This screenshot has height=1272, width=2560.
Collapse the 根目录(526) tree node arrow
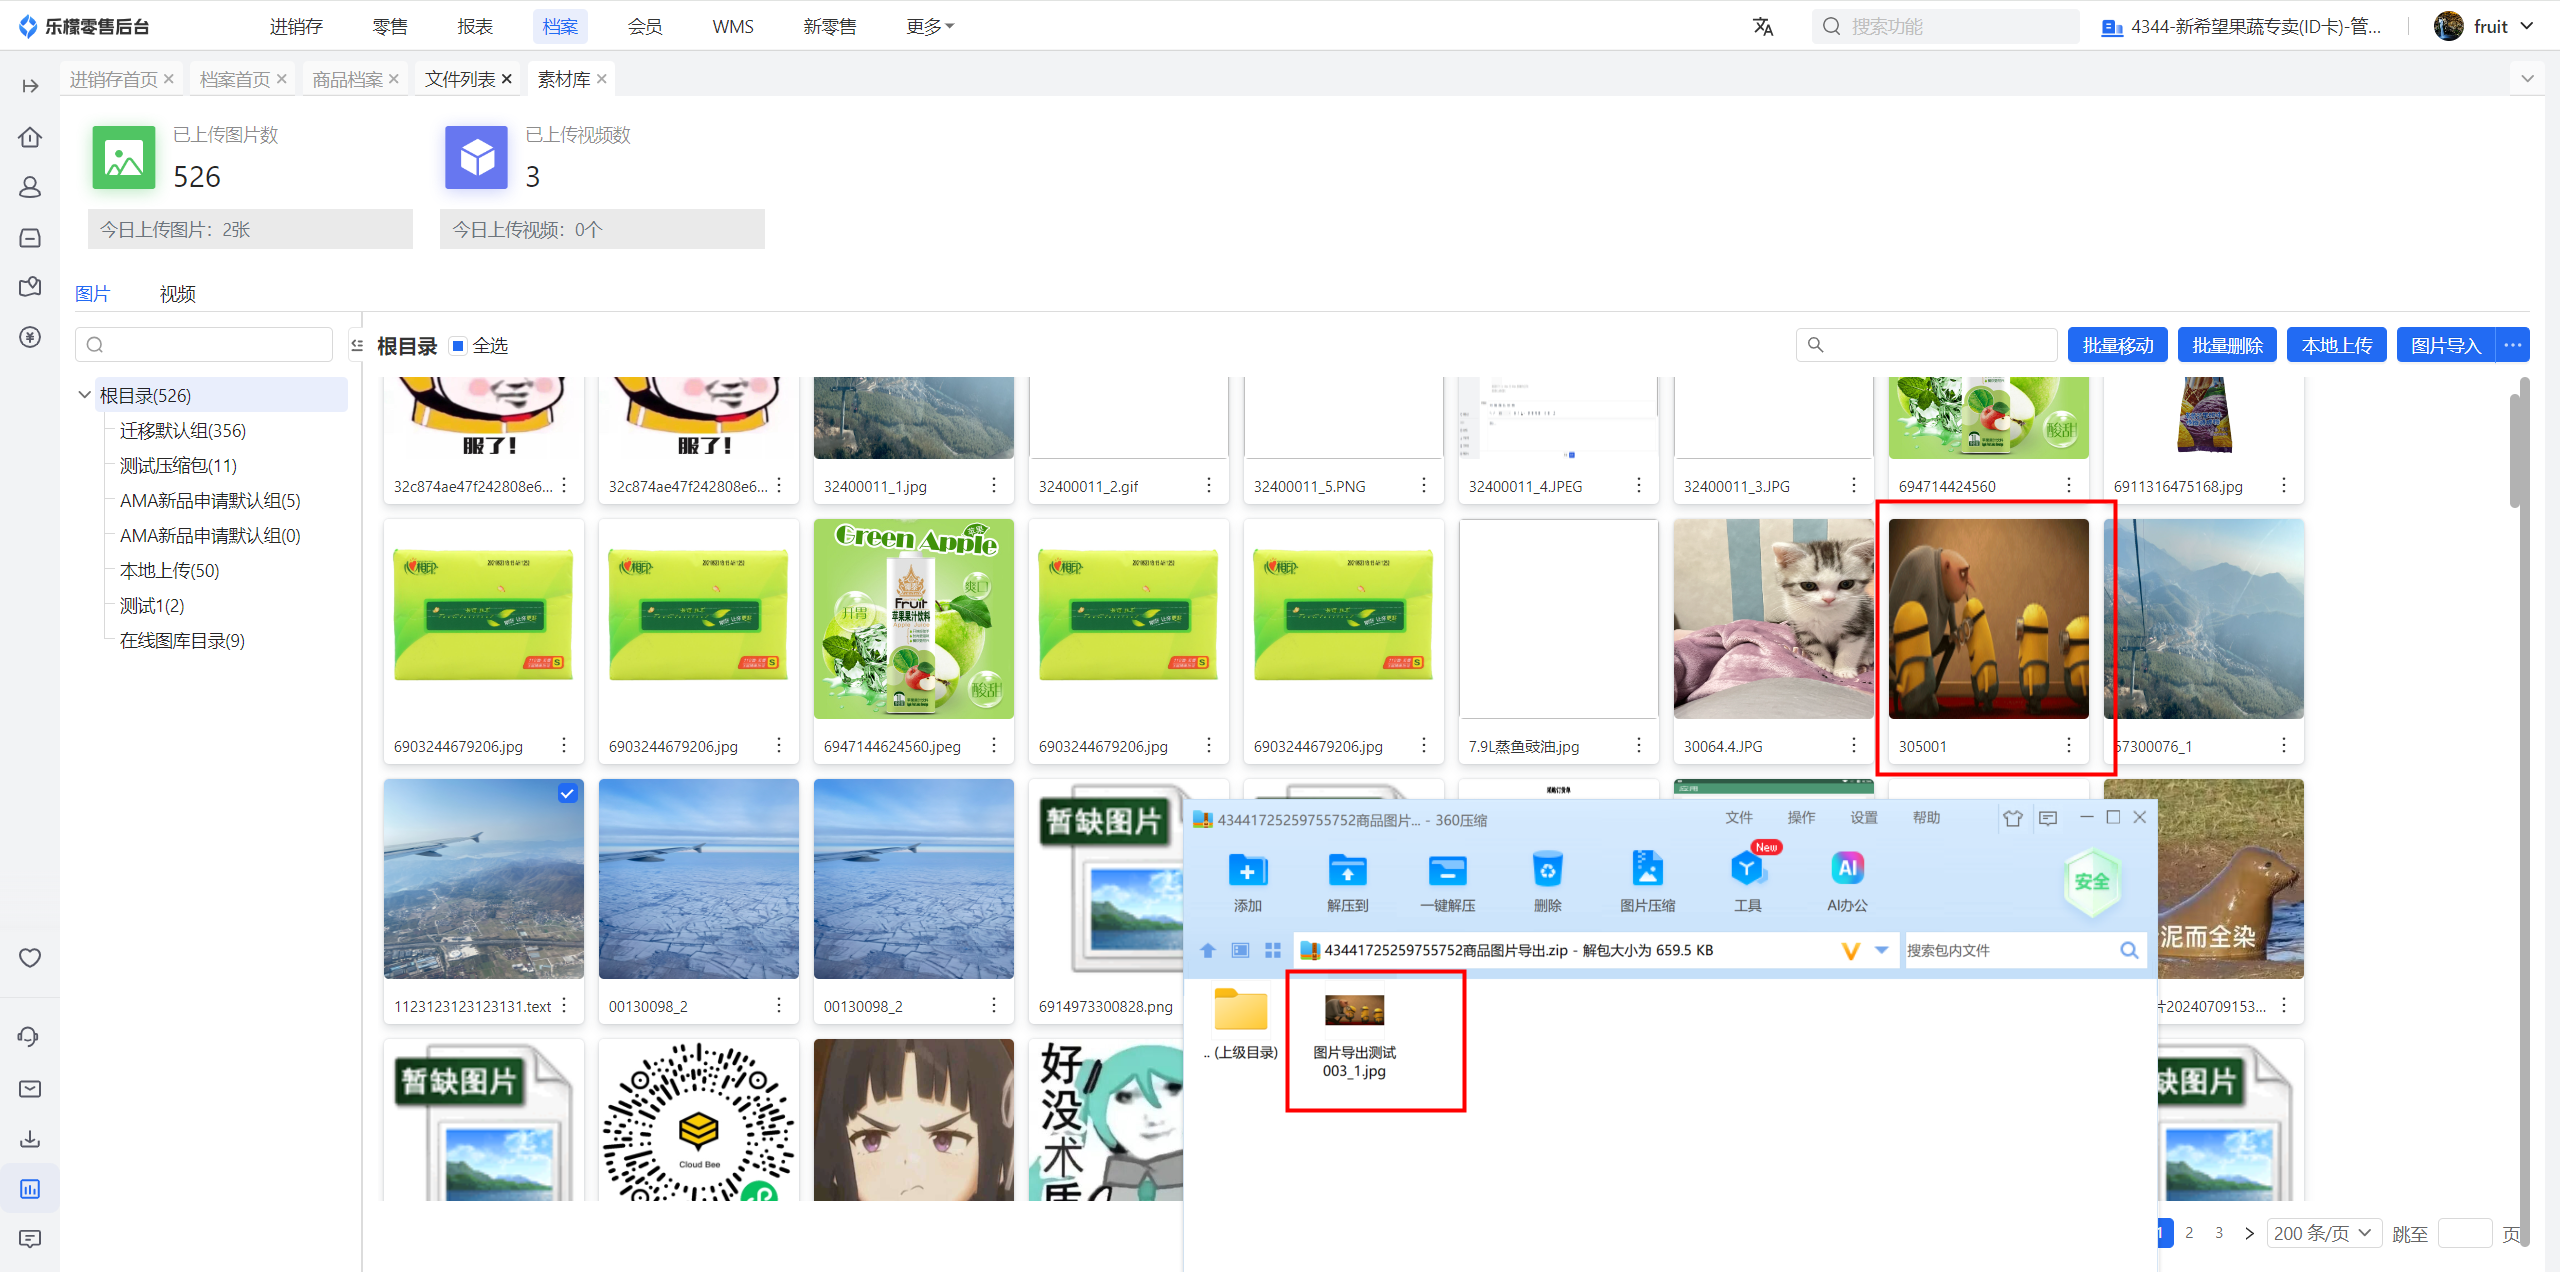[x=84, y=395]
